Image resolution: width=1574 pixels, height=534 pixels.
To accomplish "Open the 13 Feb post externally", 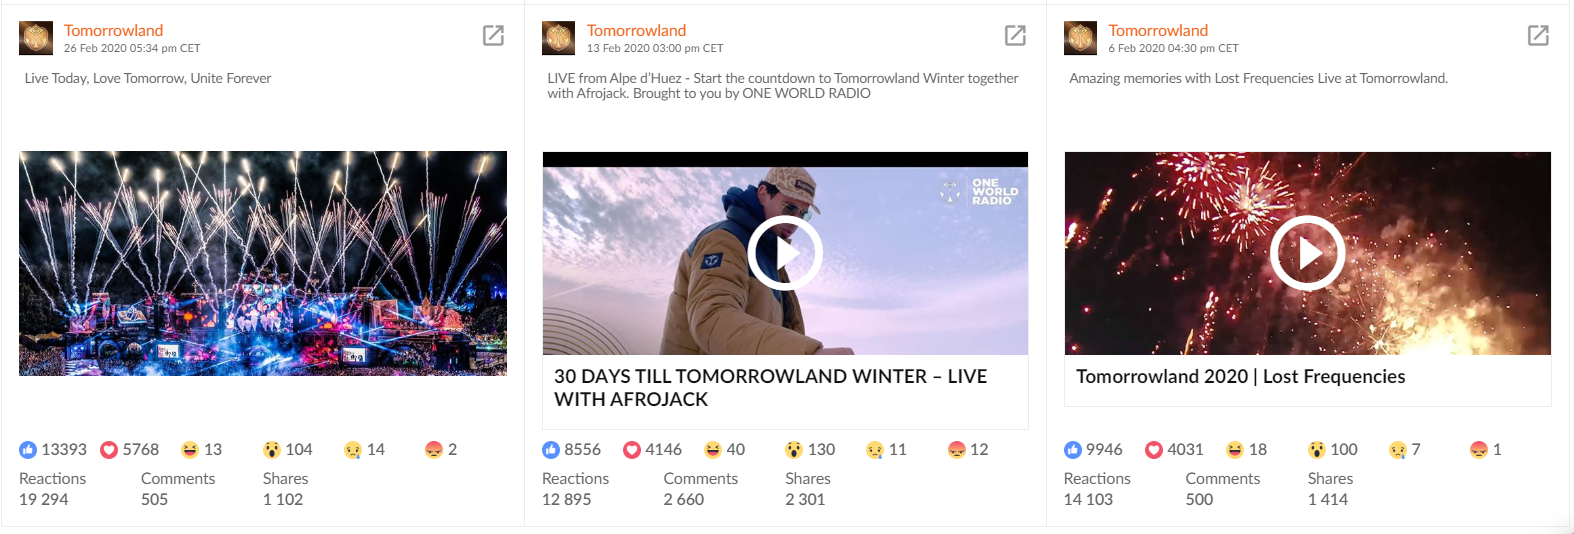I will click(x=1015, y=36).
